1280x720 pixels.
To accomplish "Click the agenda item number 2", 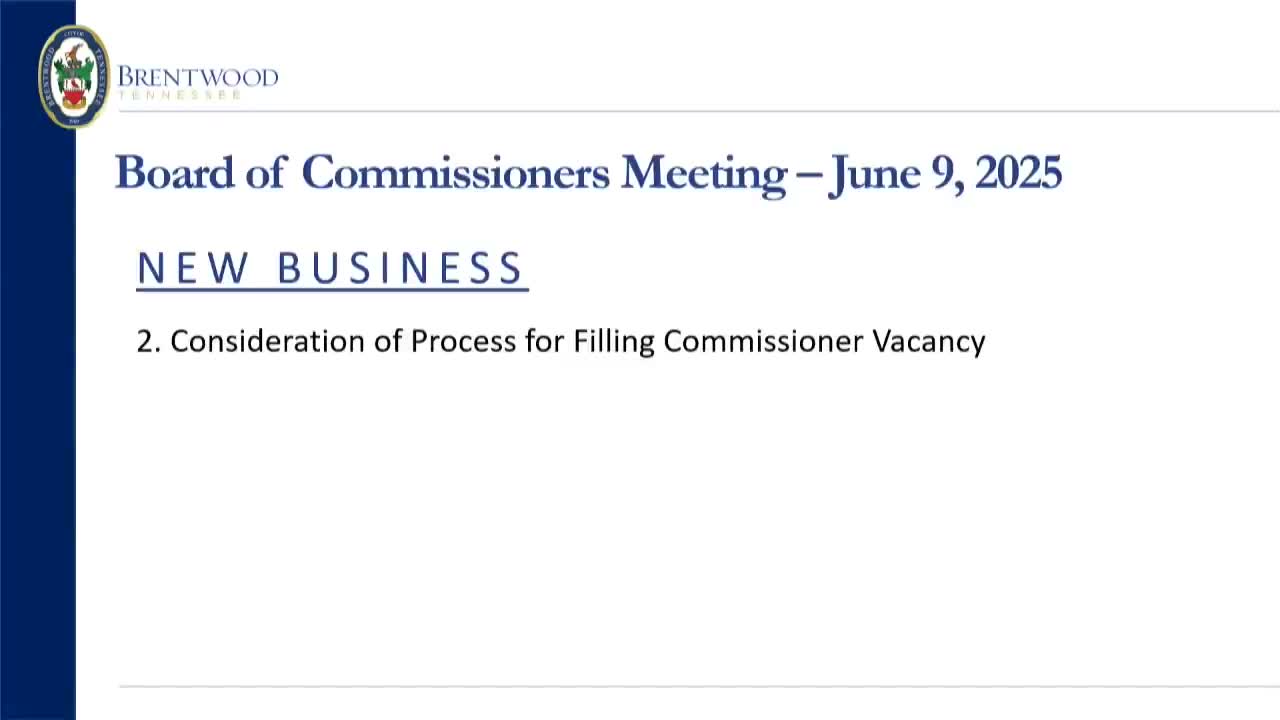I will (x=148, y=341).
